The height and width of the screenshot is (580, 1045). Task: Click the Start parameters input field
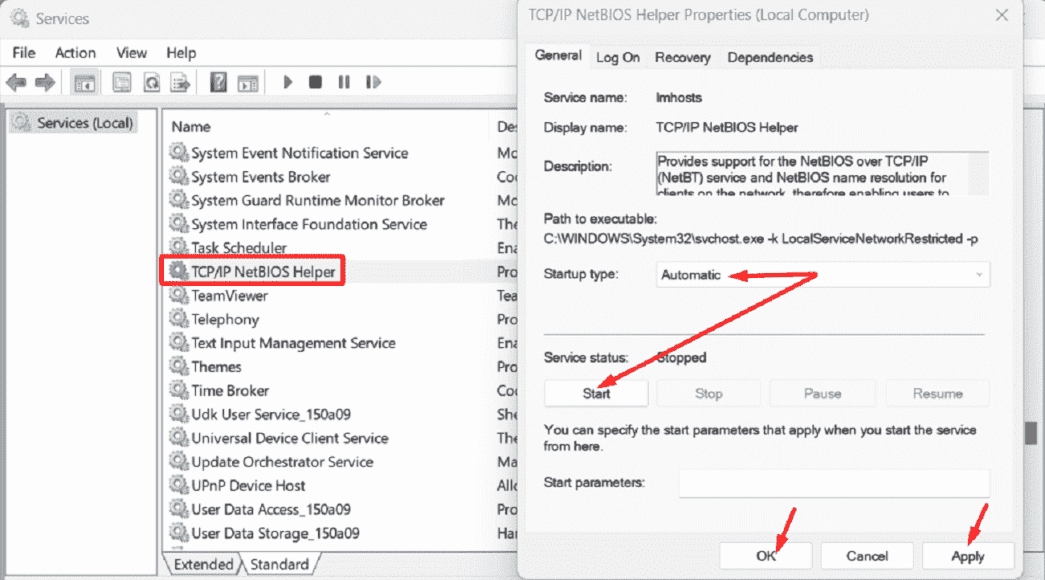(x=834, y=483)
